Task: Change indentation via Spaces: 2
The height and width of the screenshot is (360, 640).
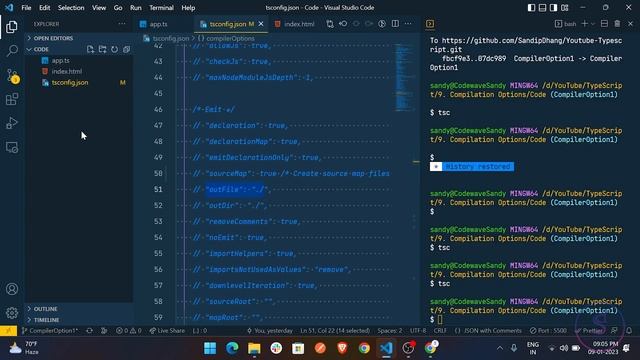Action: tap(389, 331)
